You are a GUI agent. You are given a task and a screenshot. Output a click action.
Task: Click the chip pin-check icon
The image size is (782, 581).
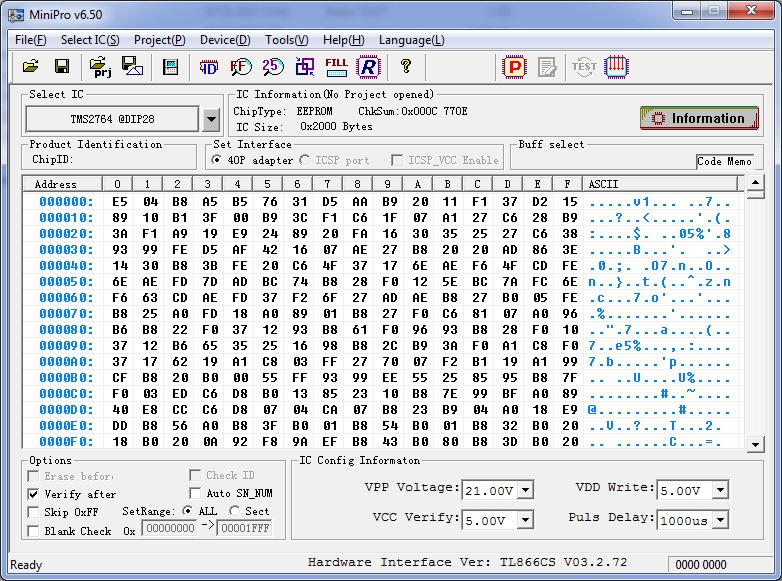616,66
